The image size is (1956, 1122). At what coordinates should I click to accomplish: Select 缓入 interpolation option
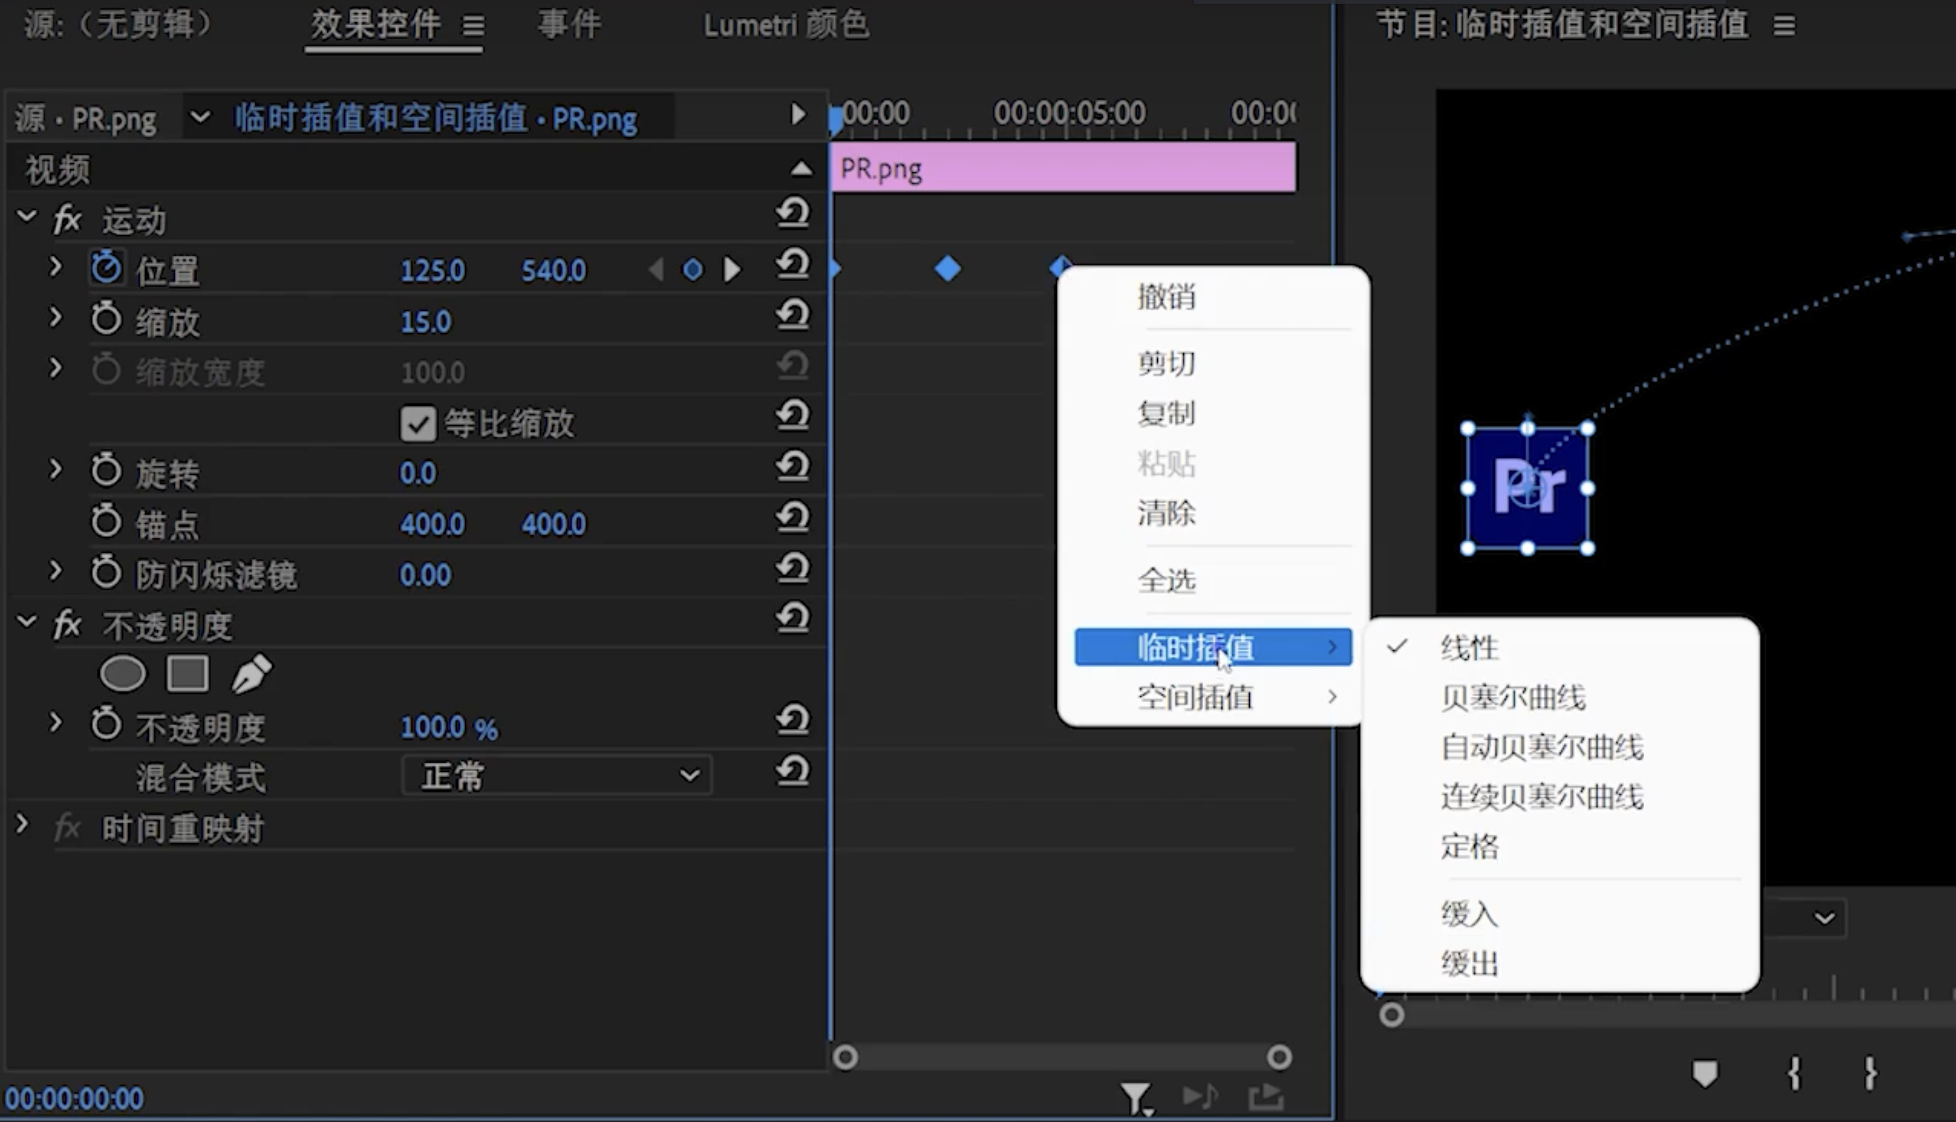tap(1467, 913)
